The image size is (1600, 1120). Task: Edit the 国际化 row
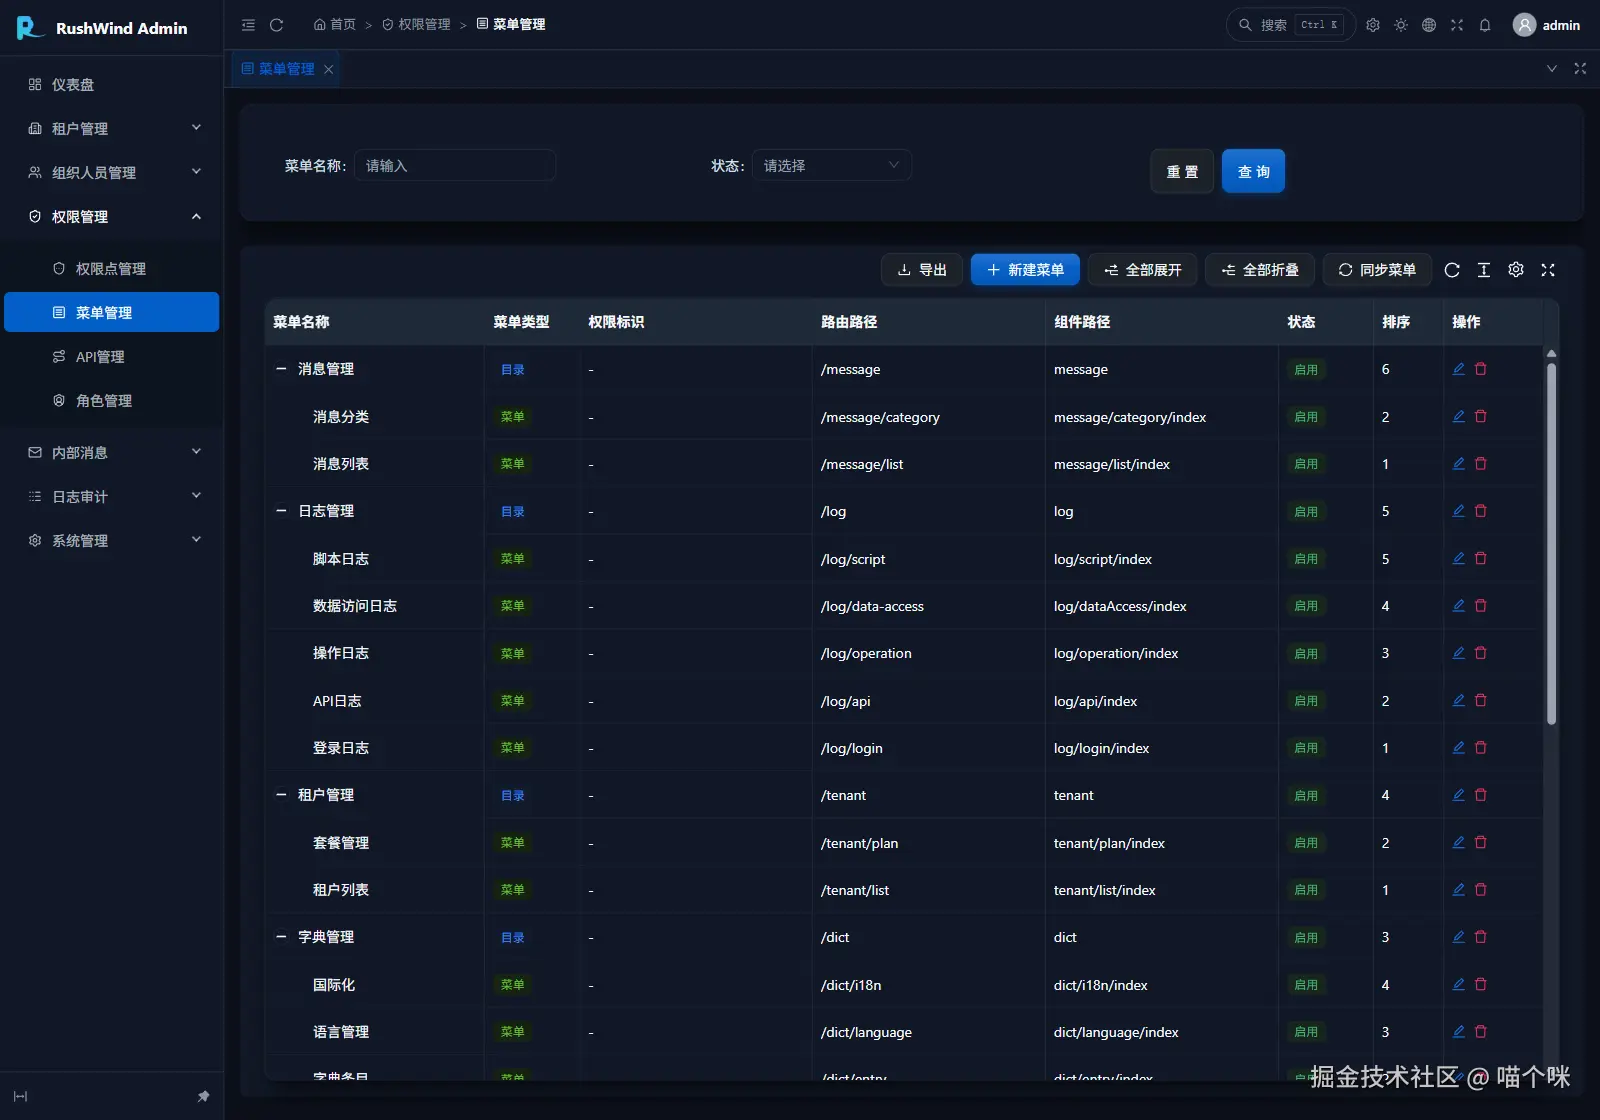pos(1459,984)
